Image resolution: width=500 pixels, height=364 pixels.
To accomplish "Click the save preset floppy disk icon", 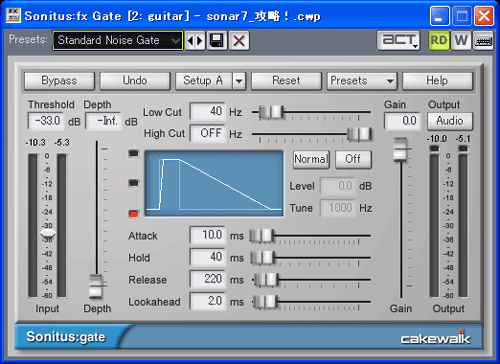I will pos(217,41).
